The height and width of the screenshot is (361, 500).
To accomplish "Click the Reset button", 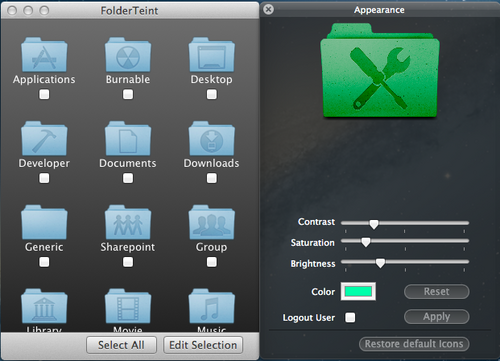I will [x=437, y=292].
